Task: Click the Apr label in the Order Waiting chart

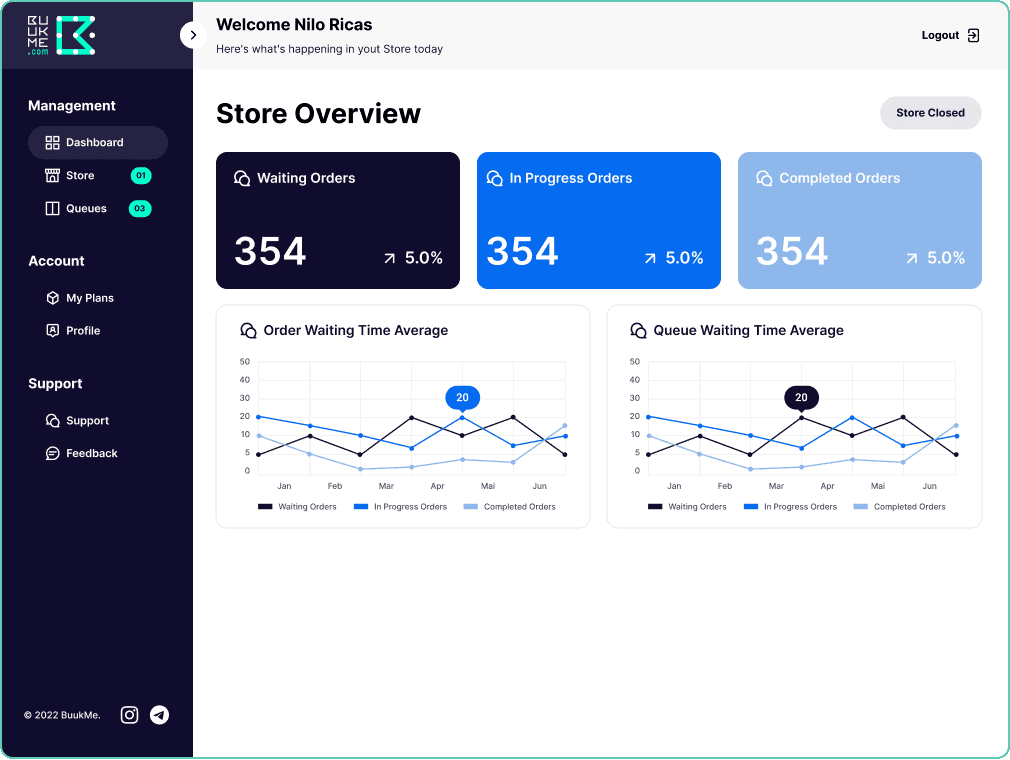Action: coord(437,486)
